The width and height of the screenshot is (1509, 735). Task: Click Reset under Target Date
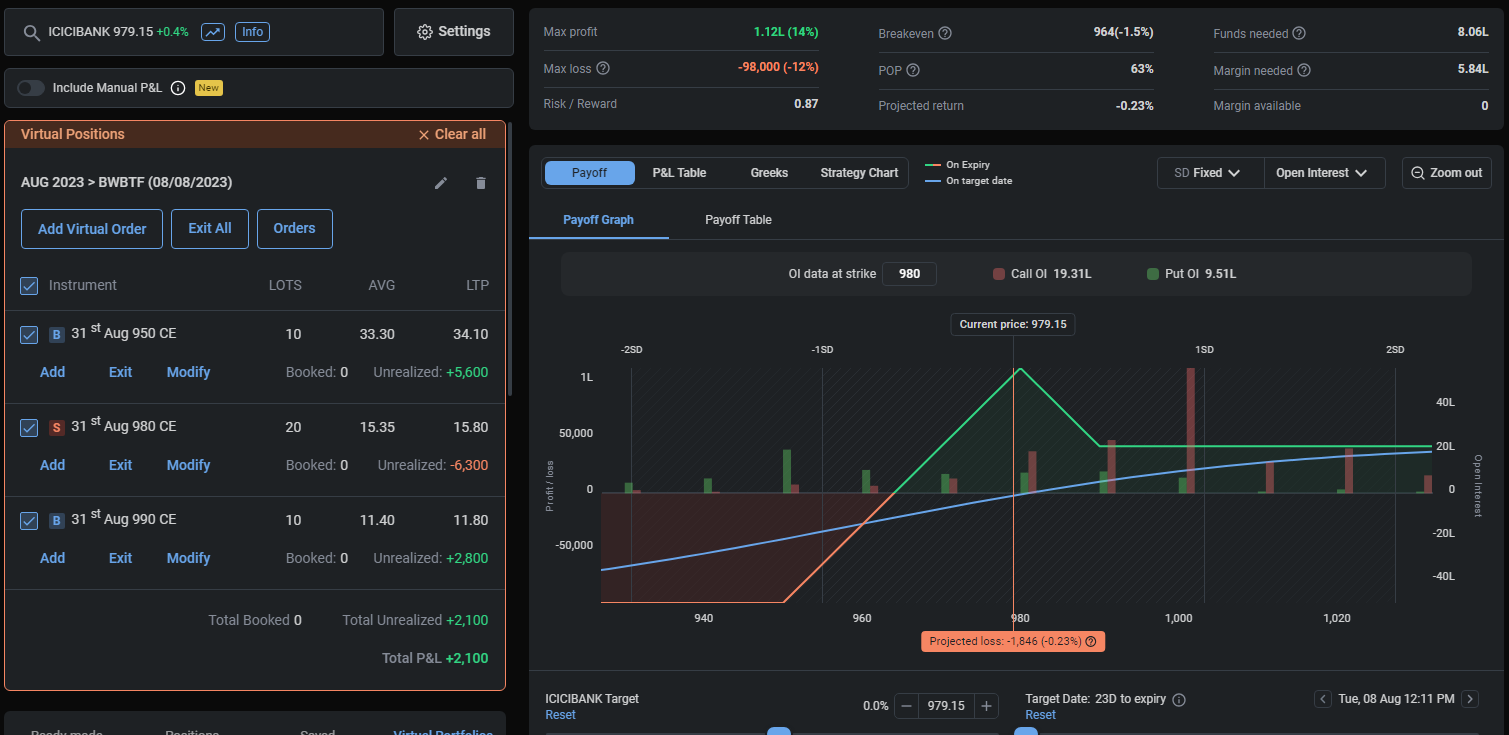(x=1040, y=715)
